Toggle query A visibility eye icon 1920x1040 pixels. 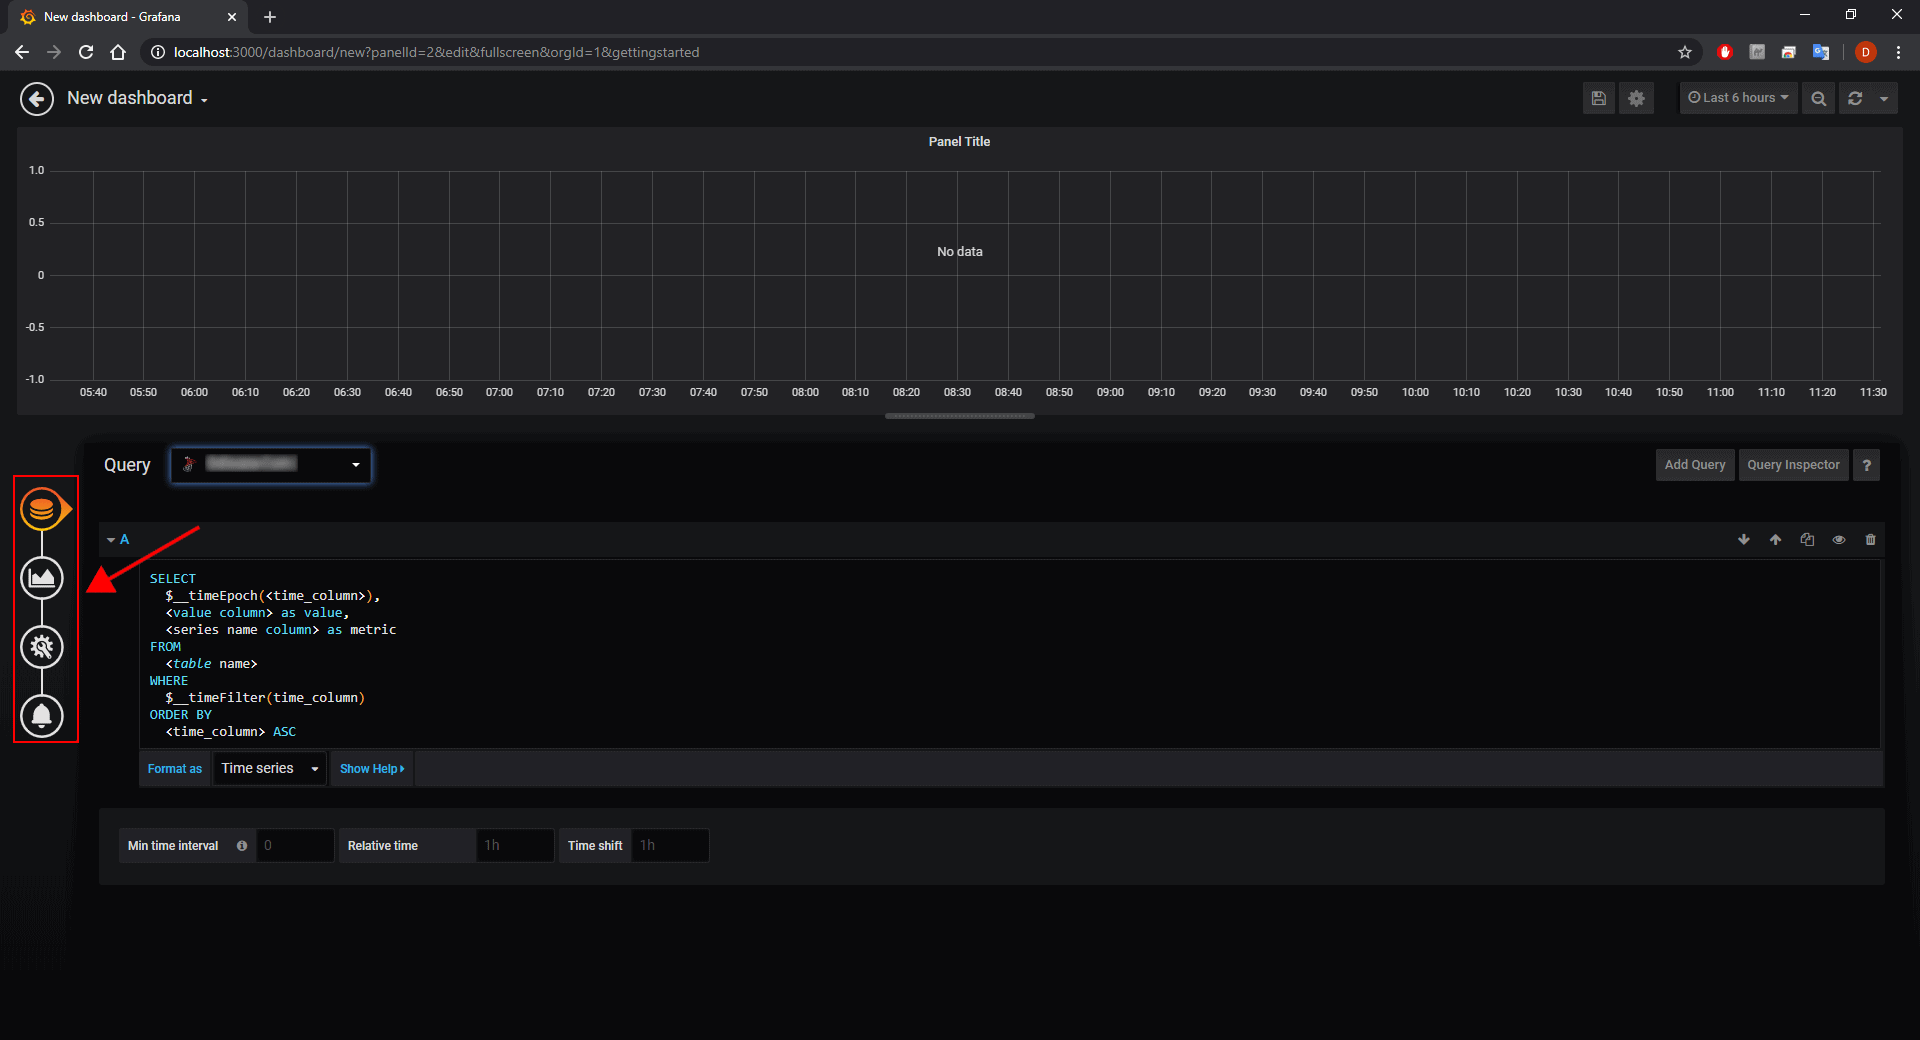coord(1838,540)
